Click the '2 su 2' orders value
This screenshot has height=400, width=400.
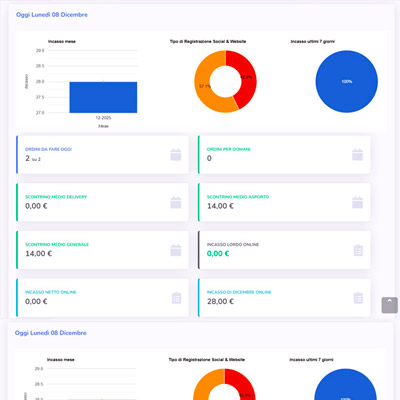coord(33,158)
